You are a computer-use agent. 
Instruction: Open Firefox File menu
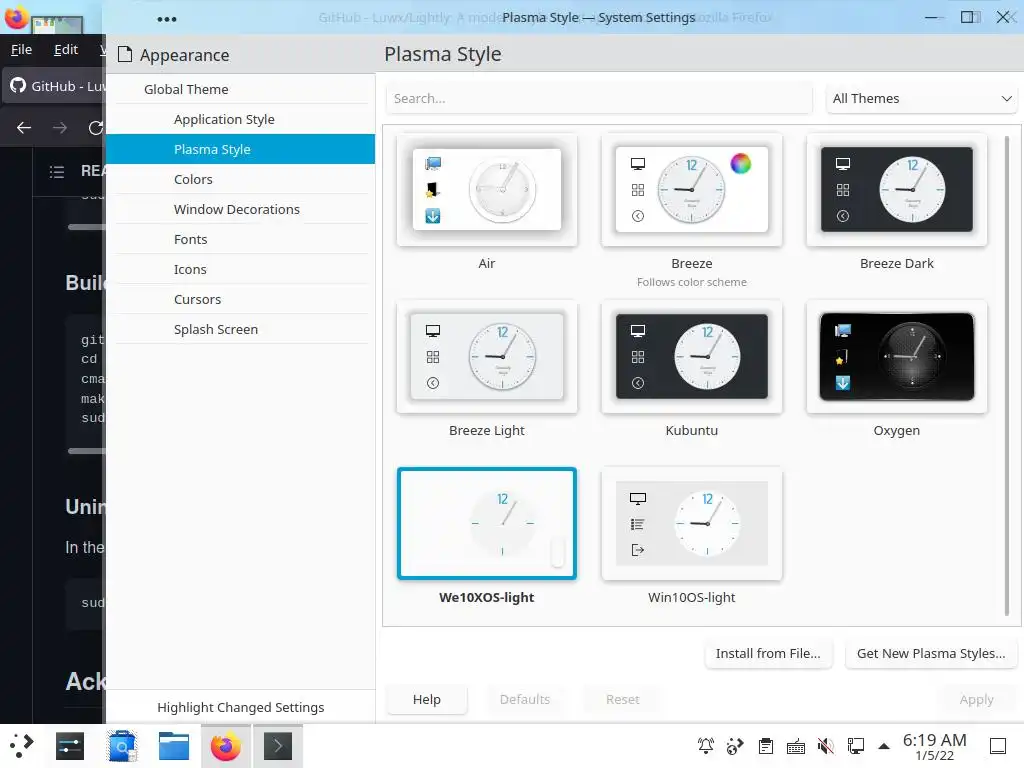click(x=22, y=50)
